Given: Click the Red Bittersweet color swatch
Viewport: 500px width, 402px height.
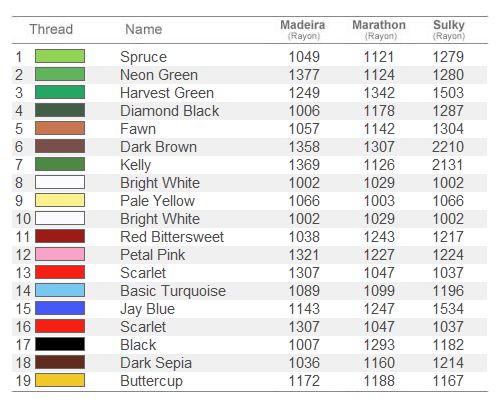Looking at the screenshot, I should tap(60, 236).
